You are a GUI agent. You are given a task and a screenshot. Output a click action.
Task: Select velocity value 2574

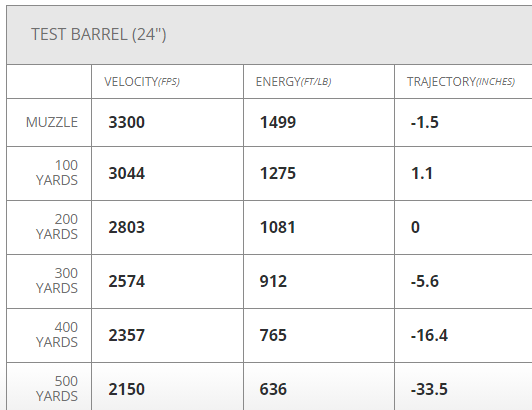point(127,281)
